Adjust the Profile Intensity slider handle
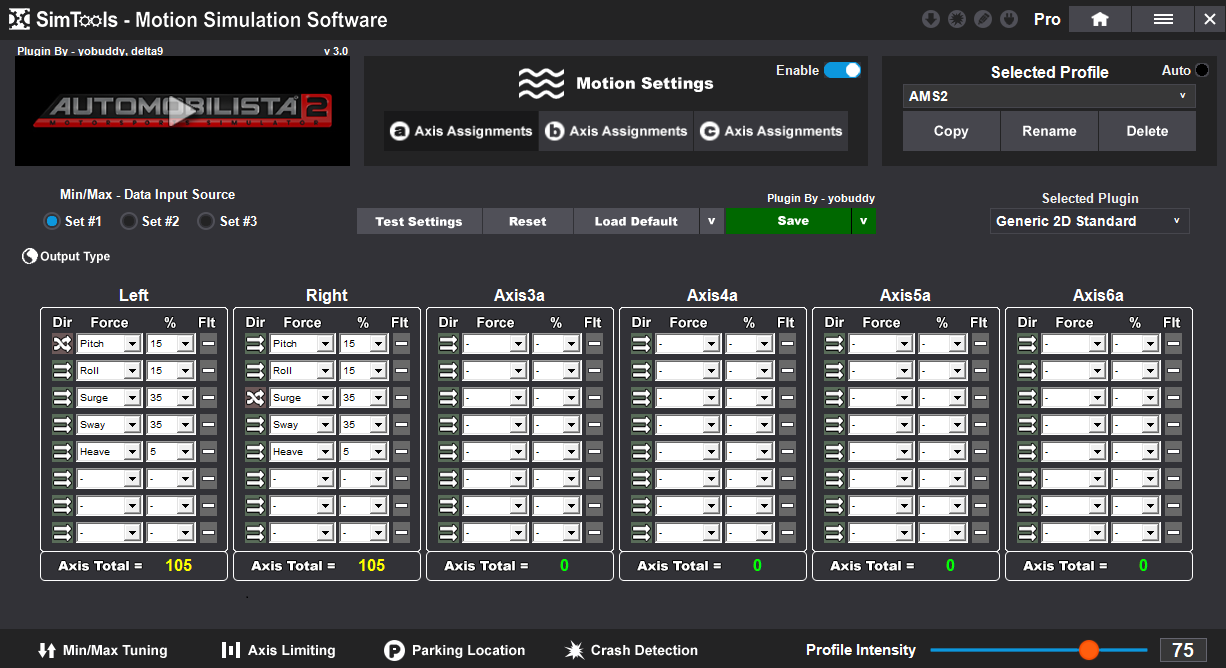 (1089, 650)
